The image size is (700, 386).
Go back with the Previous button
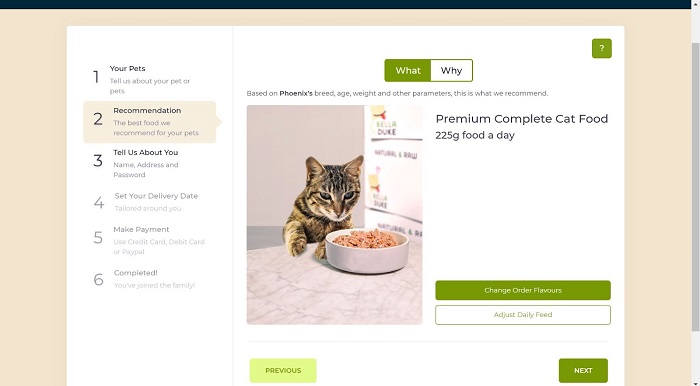click(283, 370)
